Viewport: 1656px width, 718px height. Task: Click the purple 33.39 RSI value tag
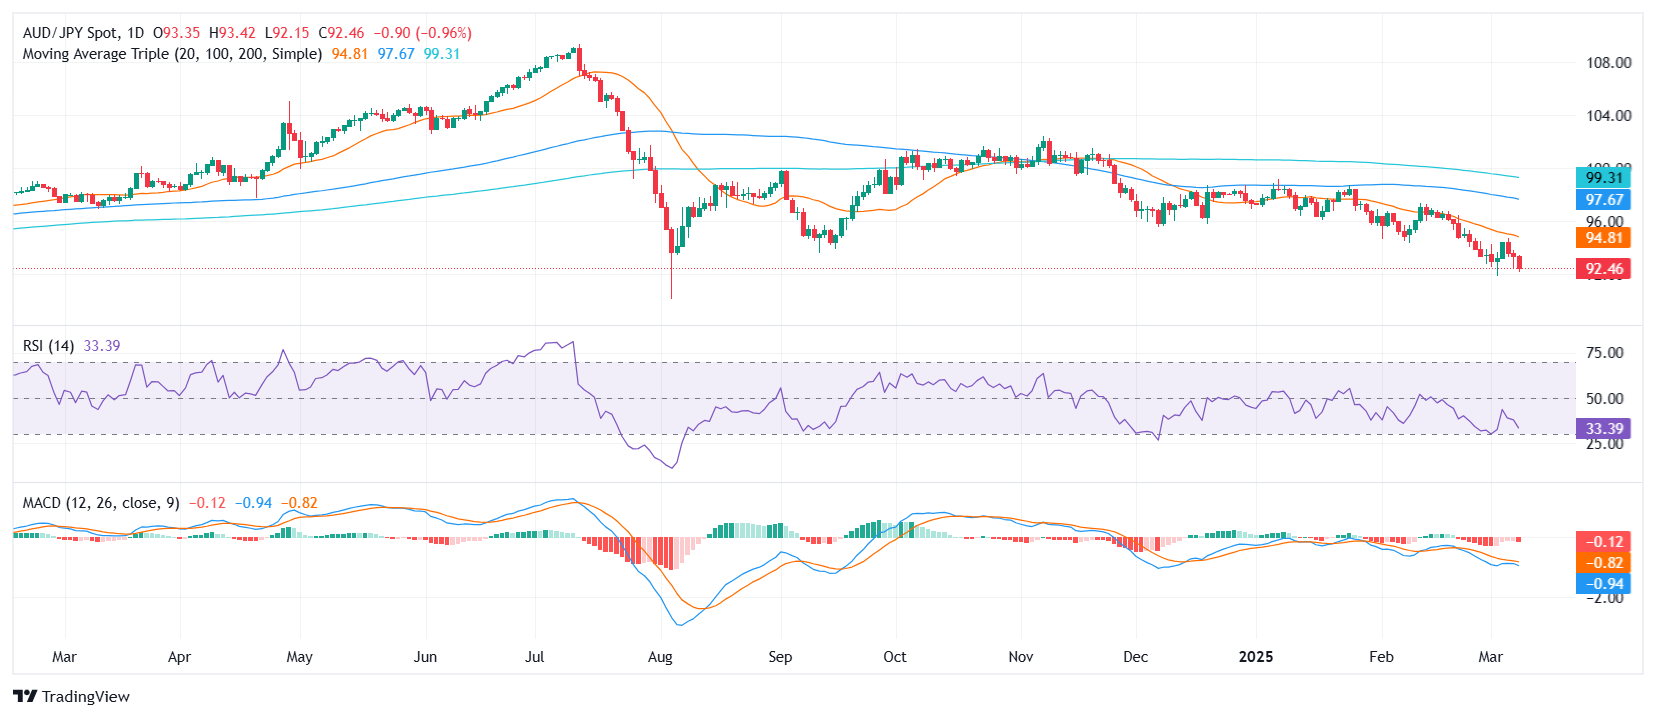click(1603, 429)
